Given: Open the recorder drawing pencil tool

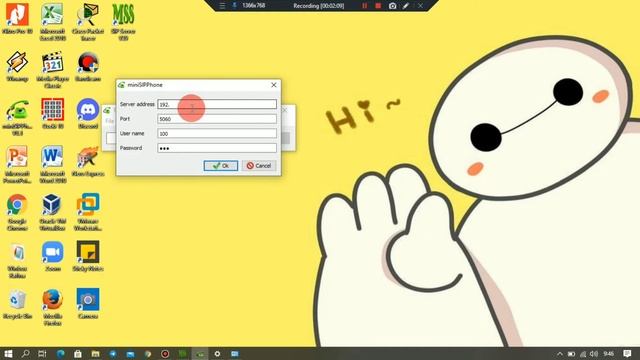Looking at the screenshot, I should click(406, 6).
